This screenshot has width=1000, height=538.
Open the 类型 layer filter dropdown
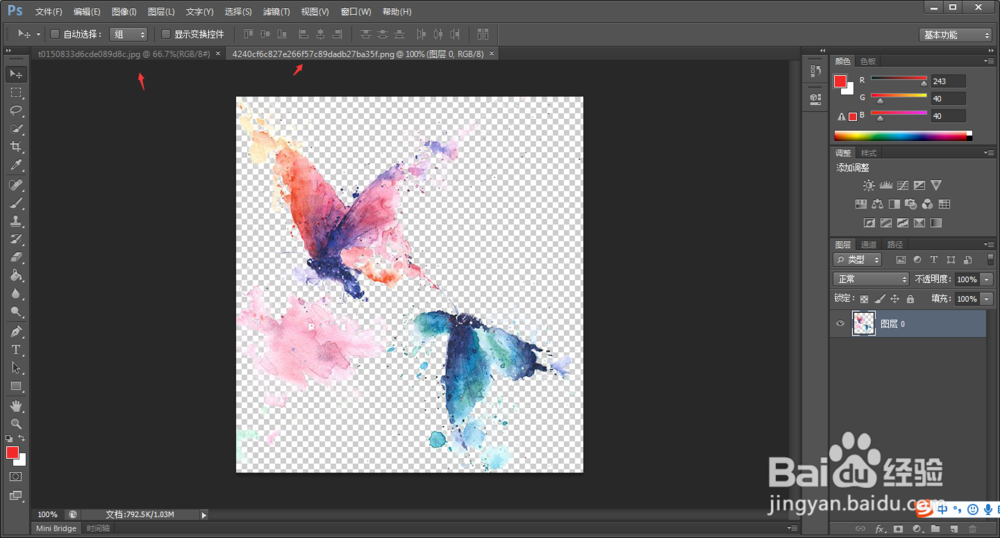click(x=858, y=259)
